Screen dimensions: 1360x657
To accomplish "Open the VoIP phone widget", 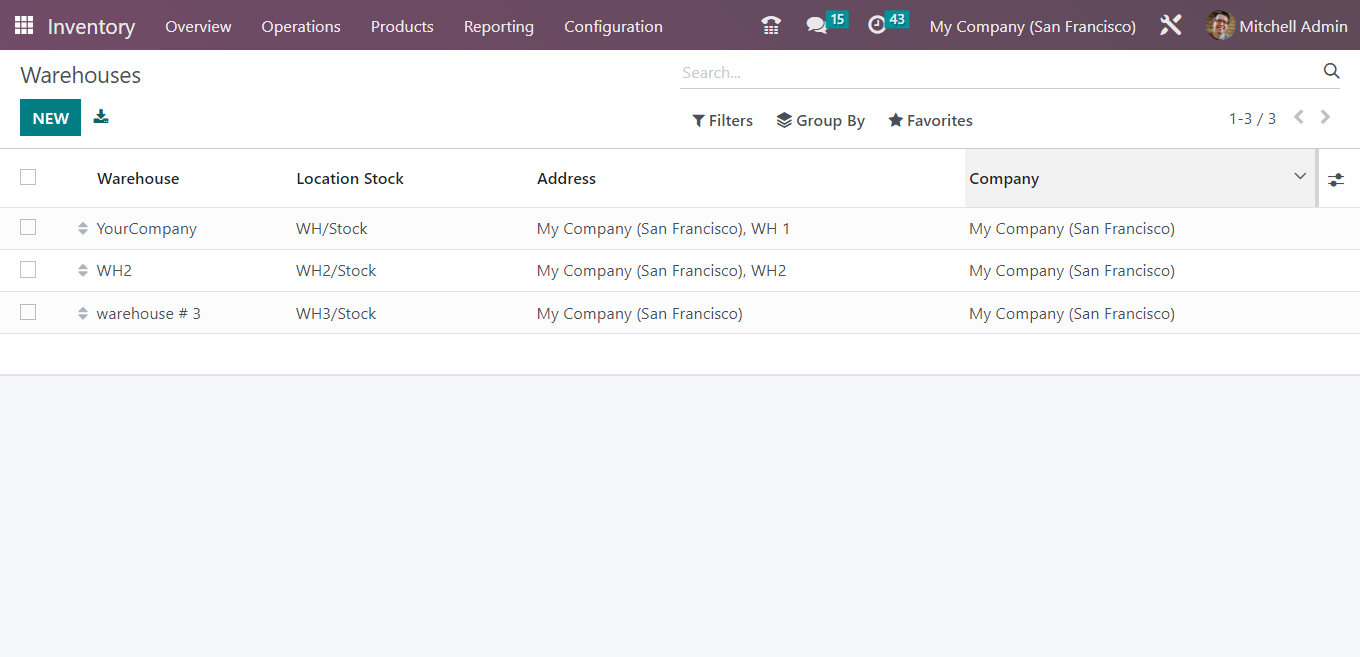I will tap(770, 25).
